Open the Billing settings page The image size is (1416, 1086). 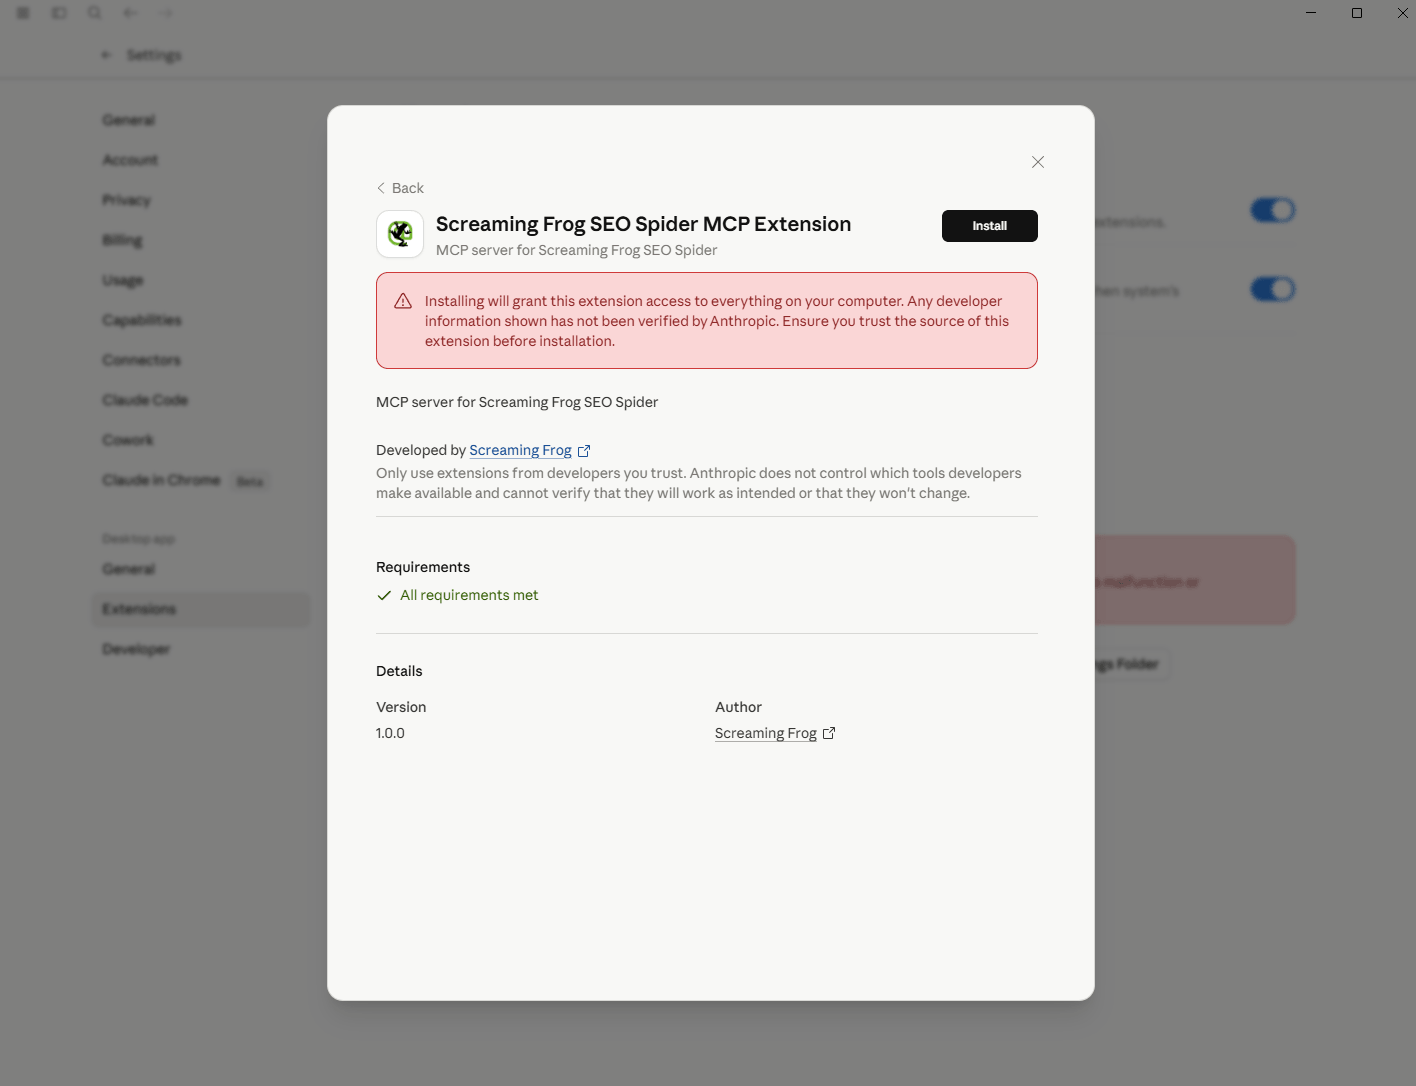122,240
